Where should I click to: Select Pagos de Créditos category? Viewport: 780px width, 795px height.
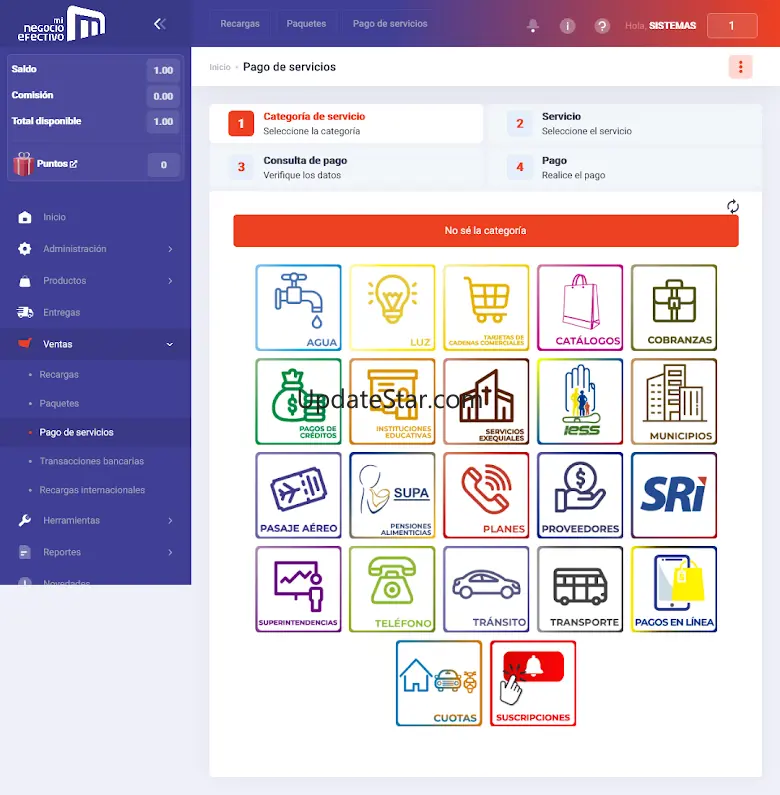click(298, 401)
